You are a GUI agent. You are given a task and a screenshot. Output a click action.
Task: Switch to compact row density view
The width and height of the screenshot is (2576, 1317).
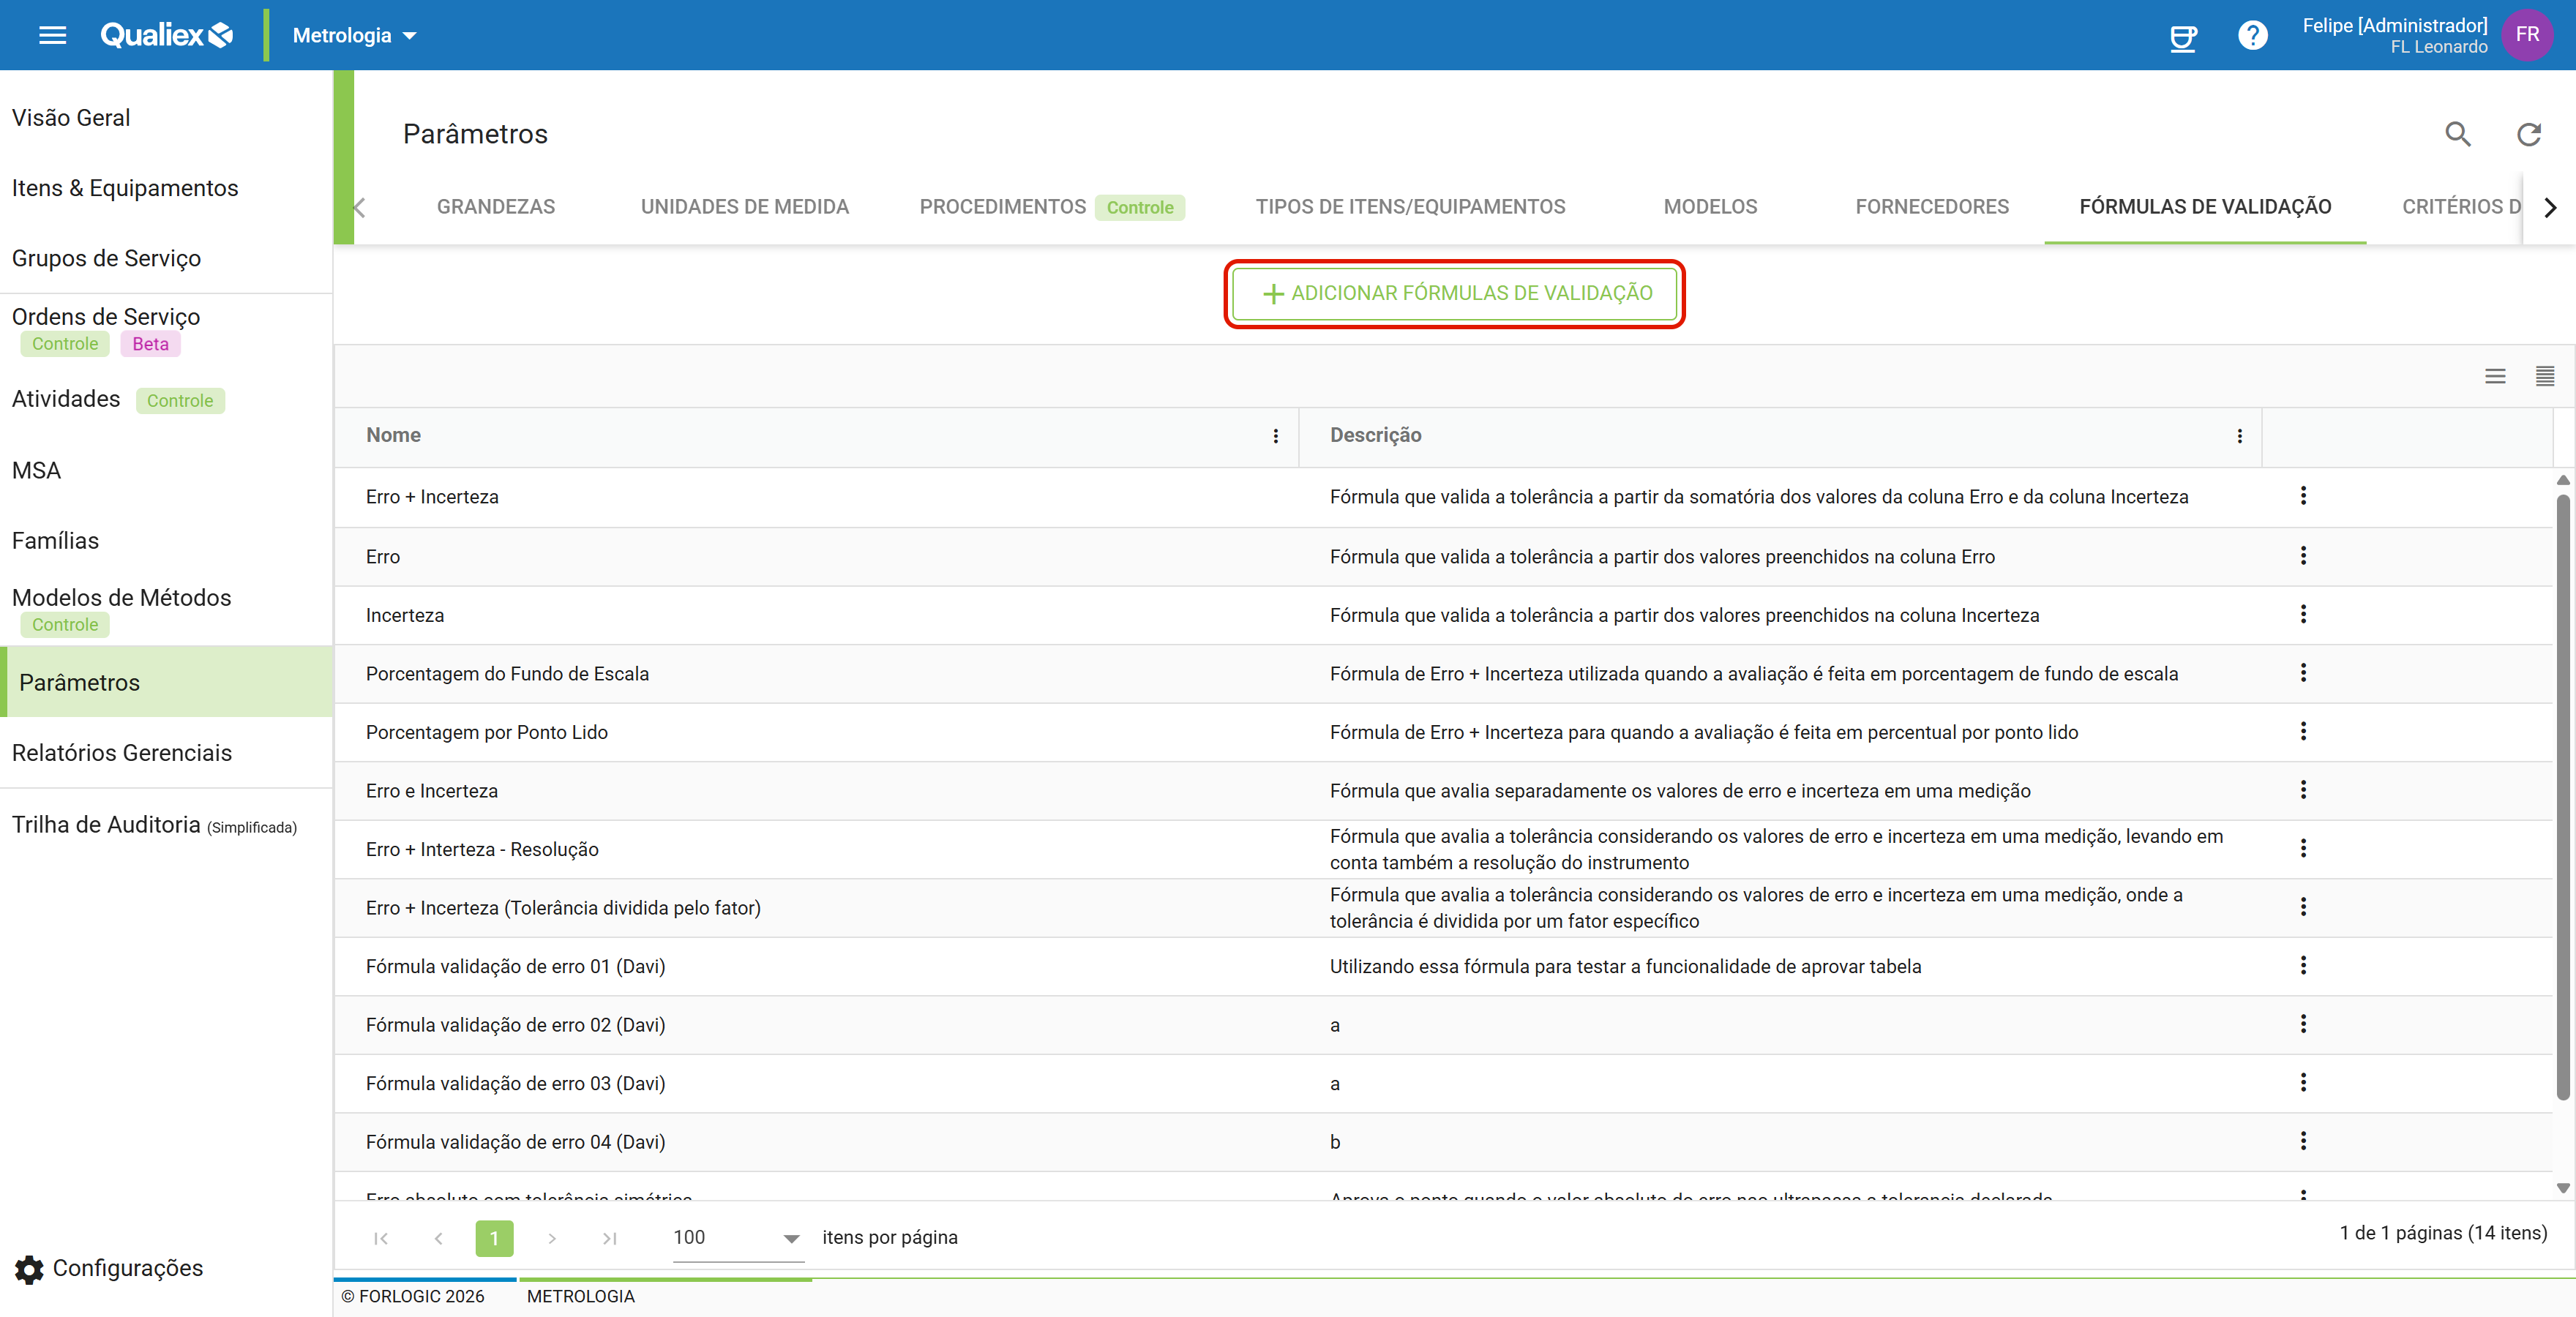2544,376
